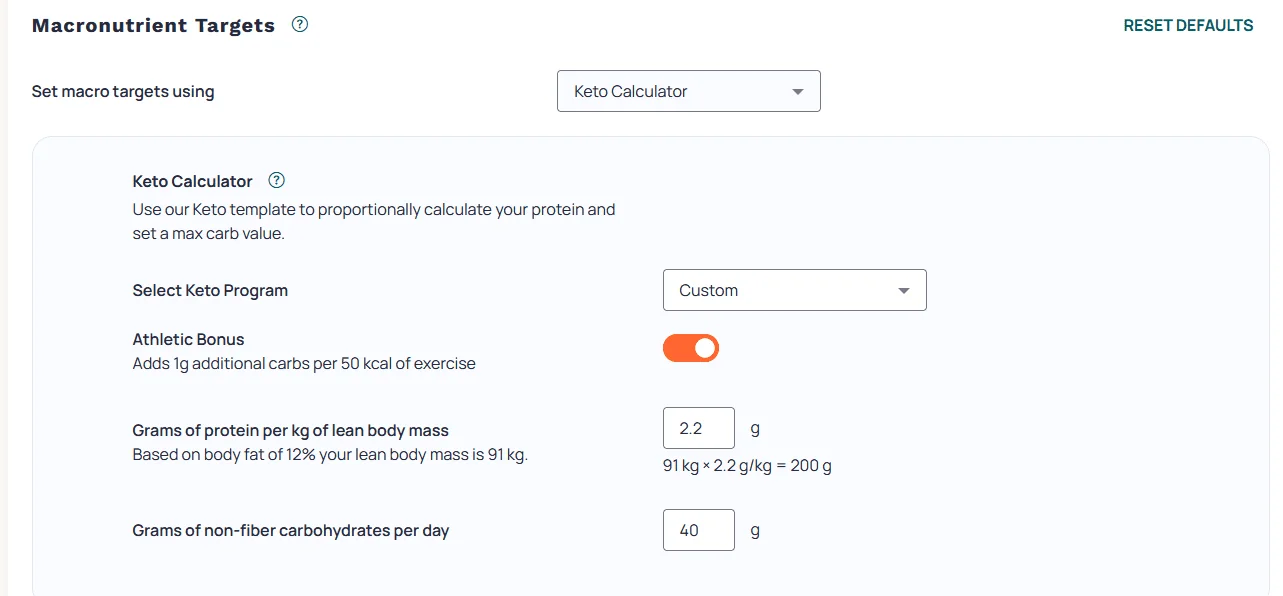Click Grams of non-fiber carbohydrates per day label
1283x596 pixels.
(x=291, y=530)
